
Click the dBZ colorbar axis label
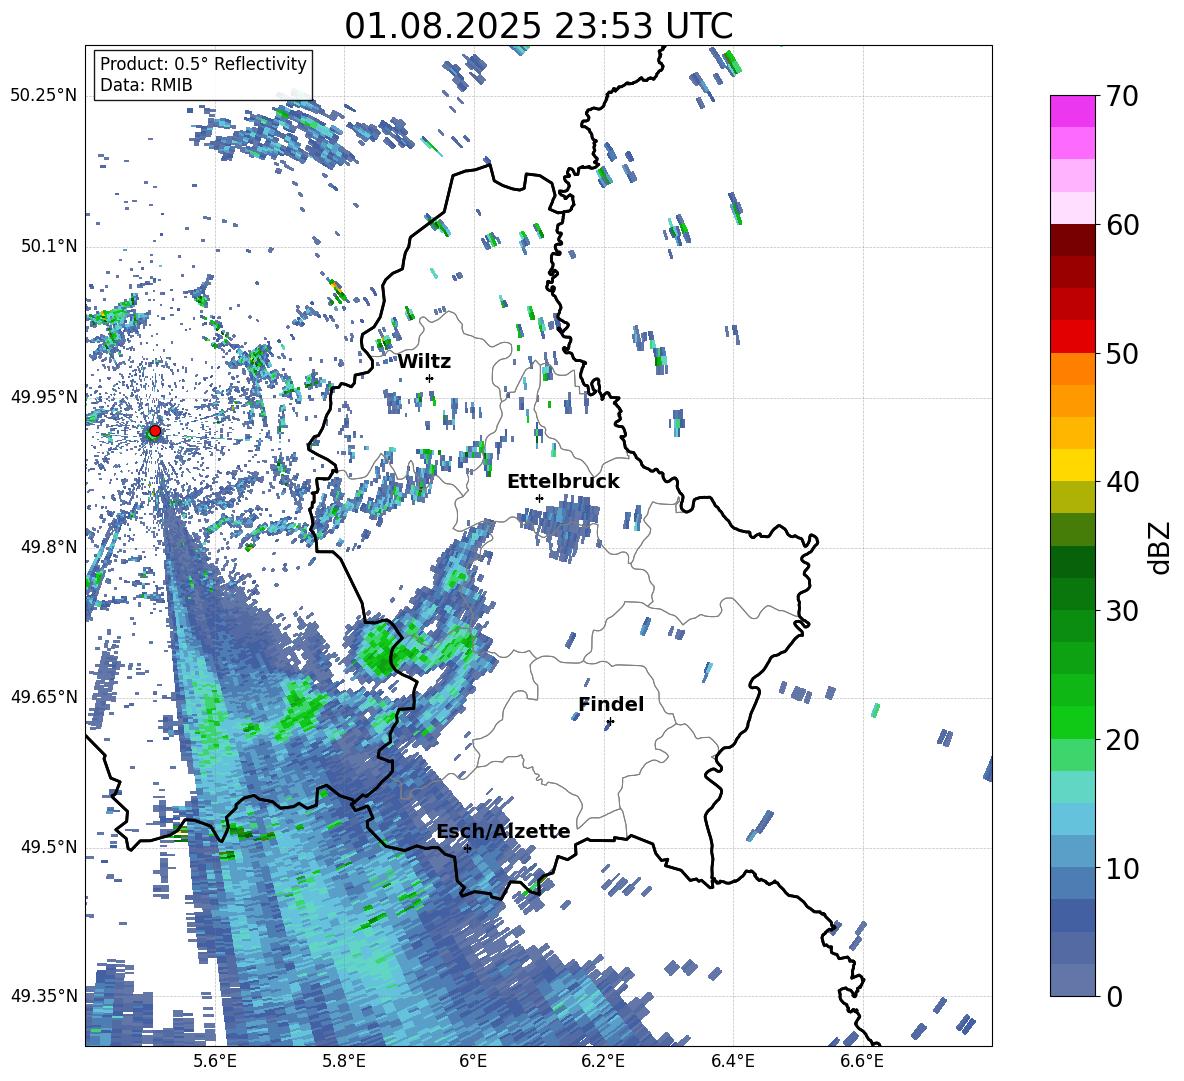pos(1161,547)
